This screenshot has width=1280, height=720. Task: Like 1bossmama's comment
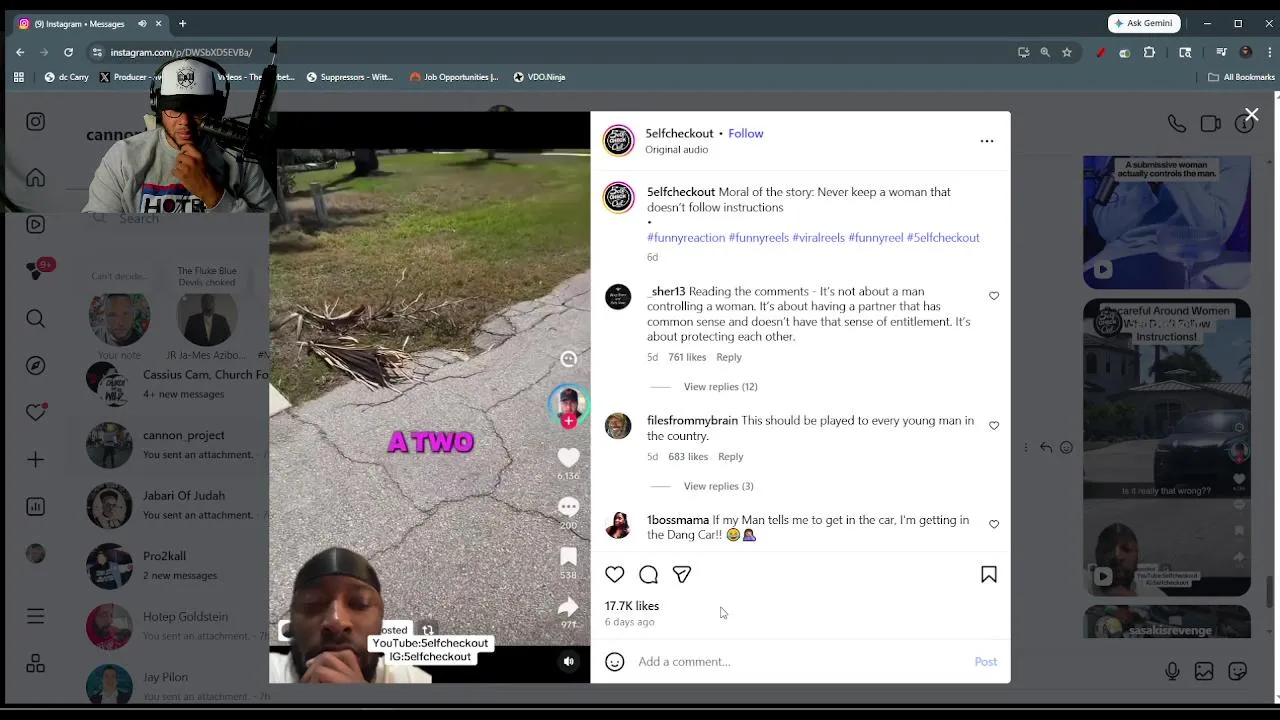pos(994,524)
